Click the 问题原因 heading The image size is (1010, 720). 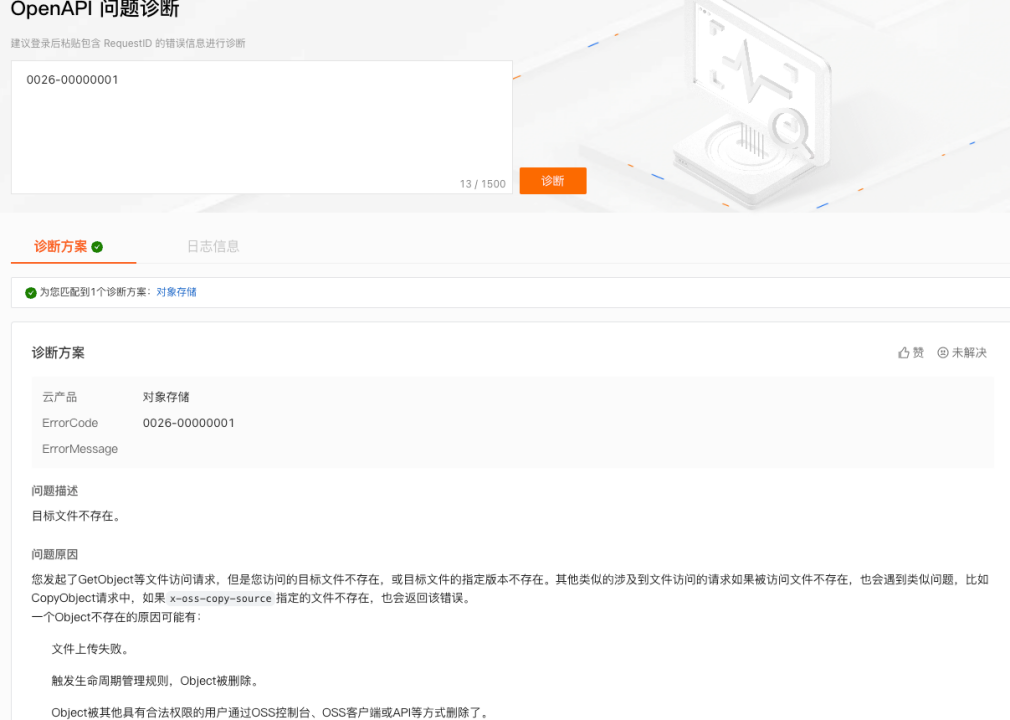click(x=55, y=554)
